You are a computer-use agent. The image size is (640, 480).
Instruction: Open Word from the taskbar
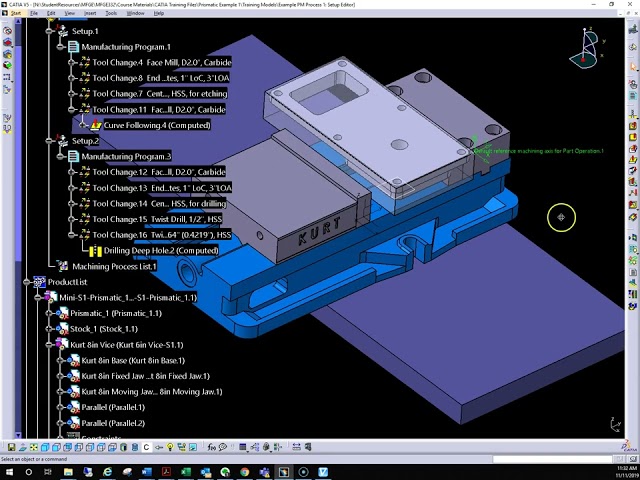point(147,472)
